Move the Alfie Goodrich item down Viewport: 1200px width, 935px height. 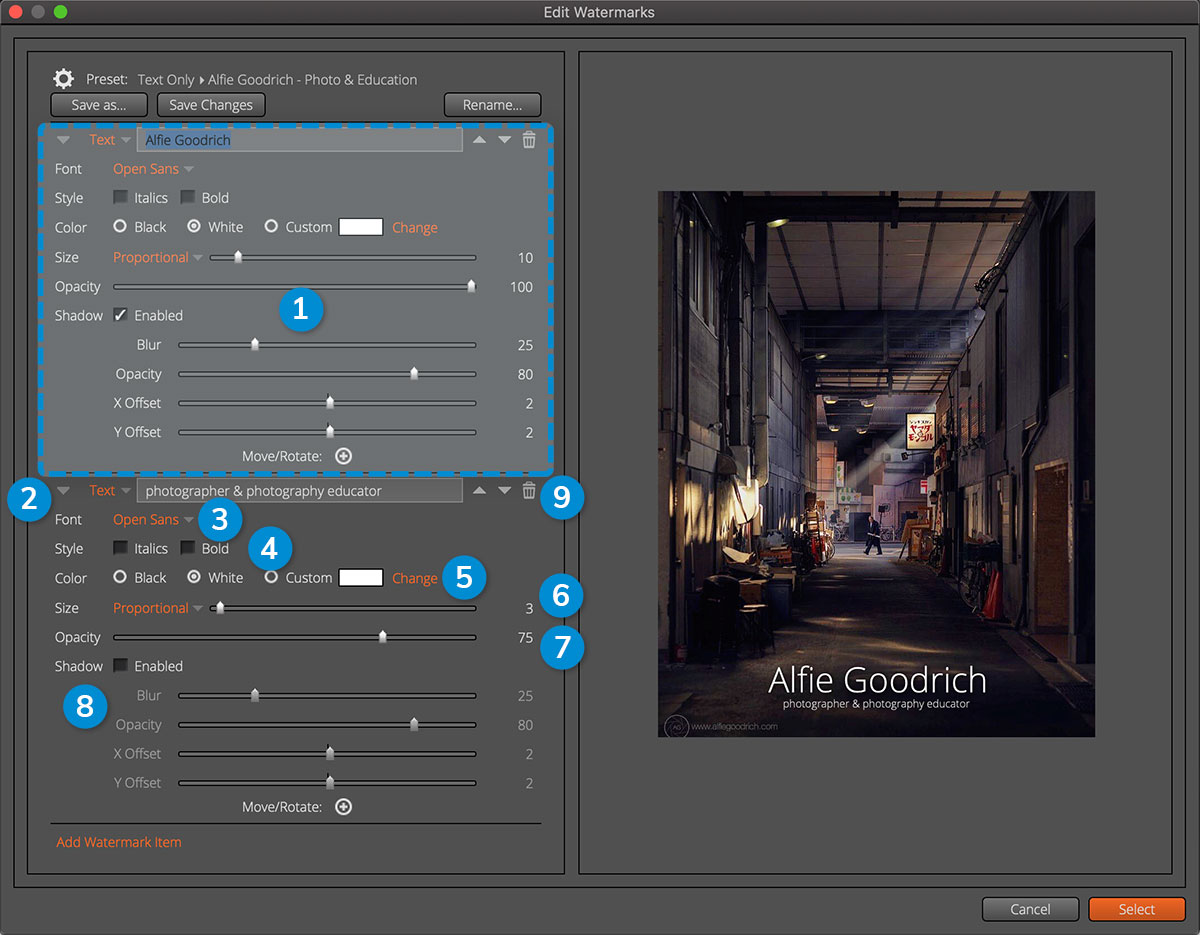504,140
